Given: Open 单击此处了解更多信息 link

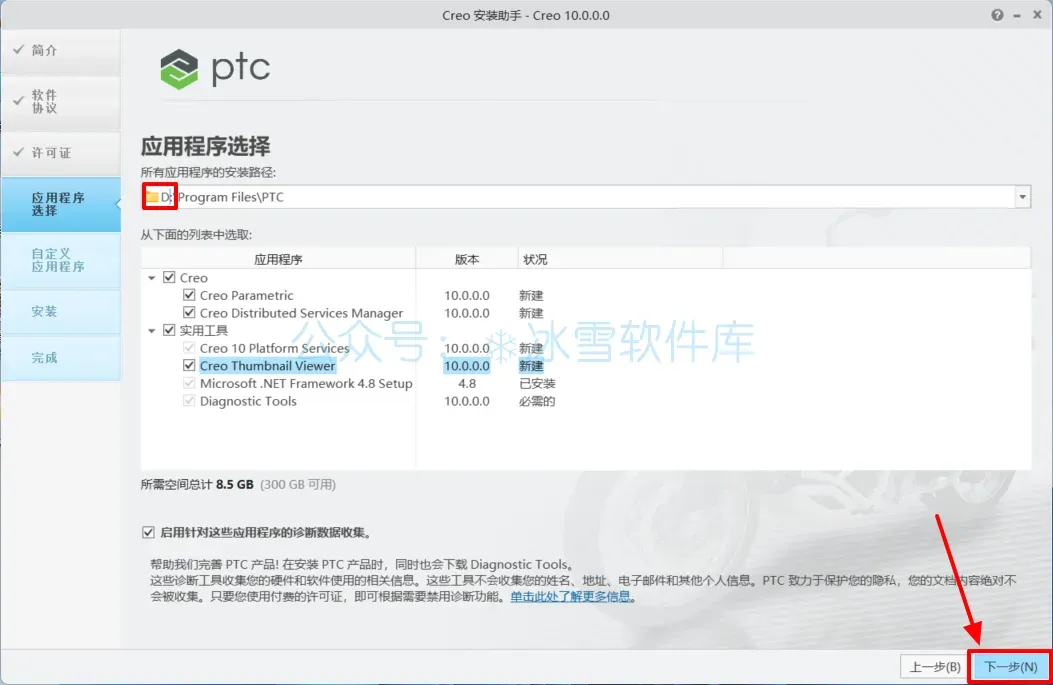Looking at the screenshot, I should pyautogui.click(x=570, y=596).
